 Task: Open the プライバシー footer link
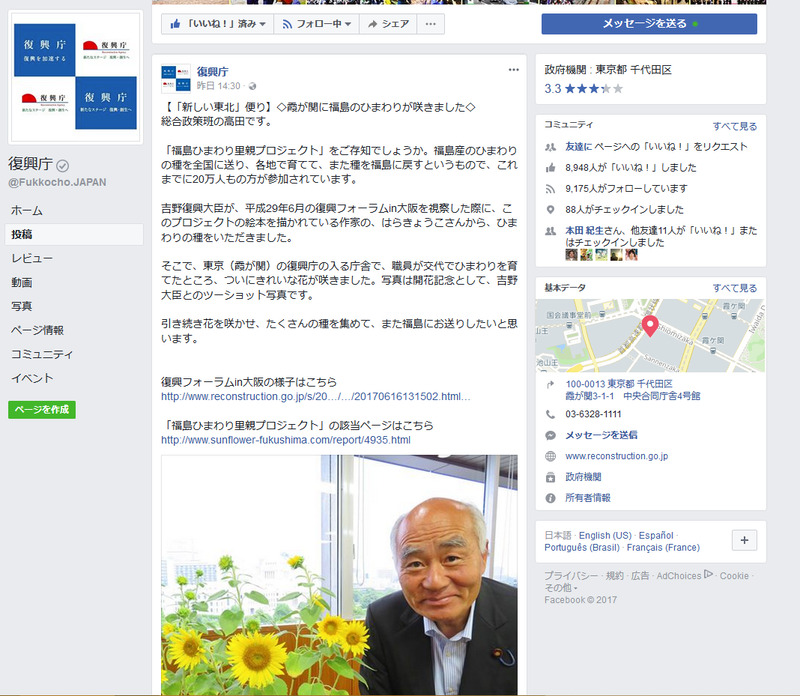570,576
